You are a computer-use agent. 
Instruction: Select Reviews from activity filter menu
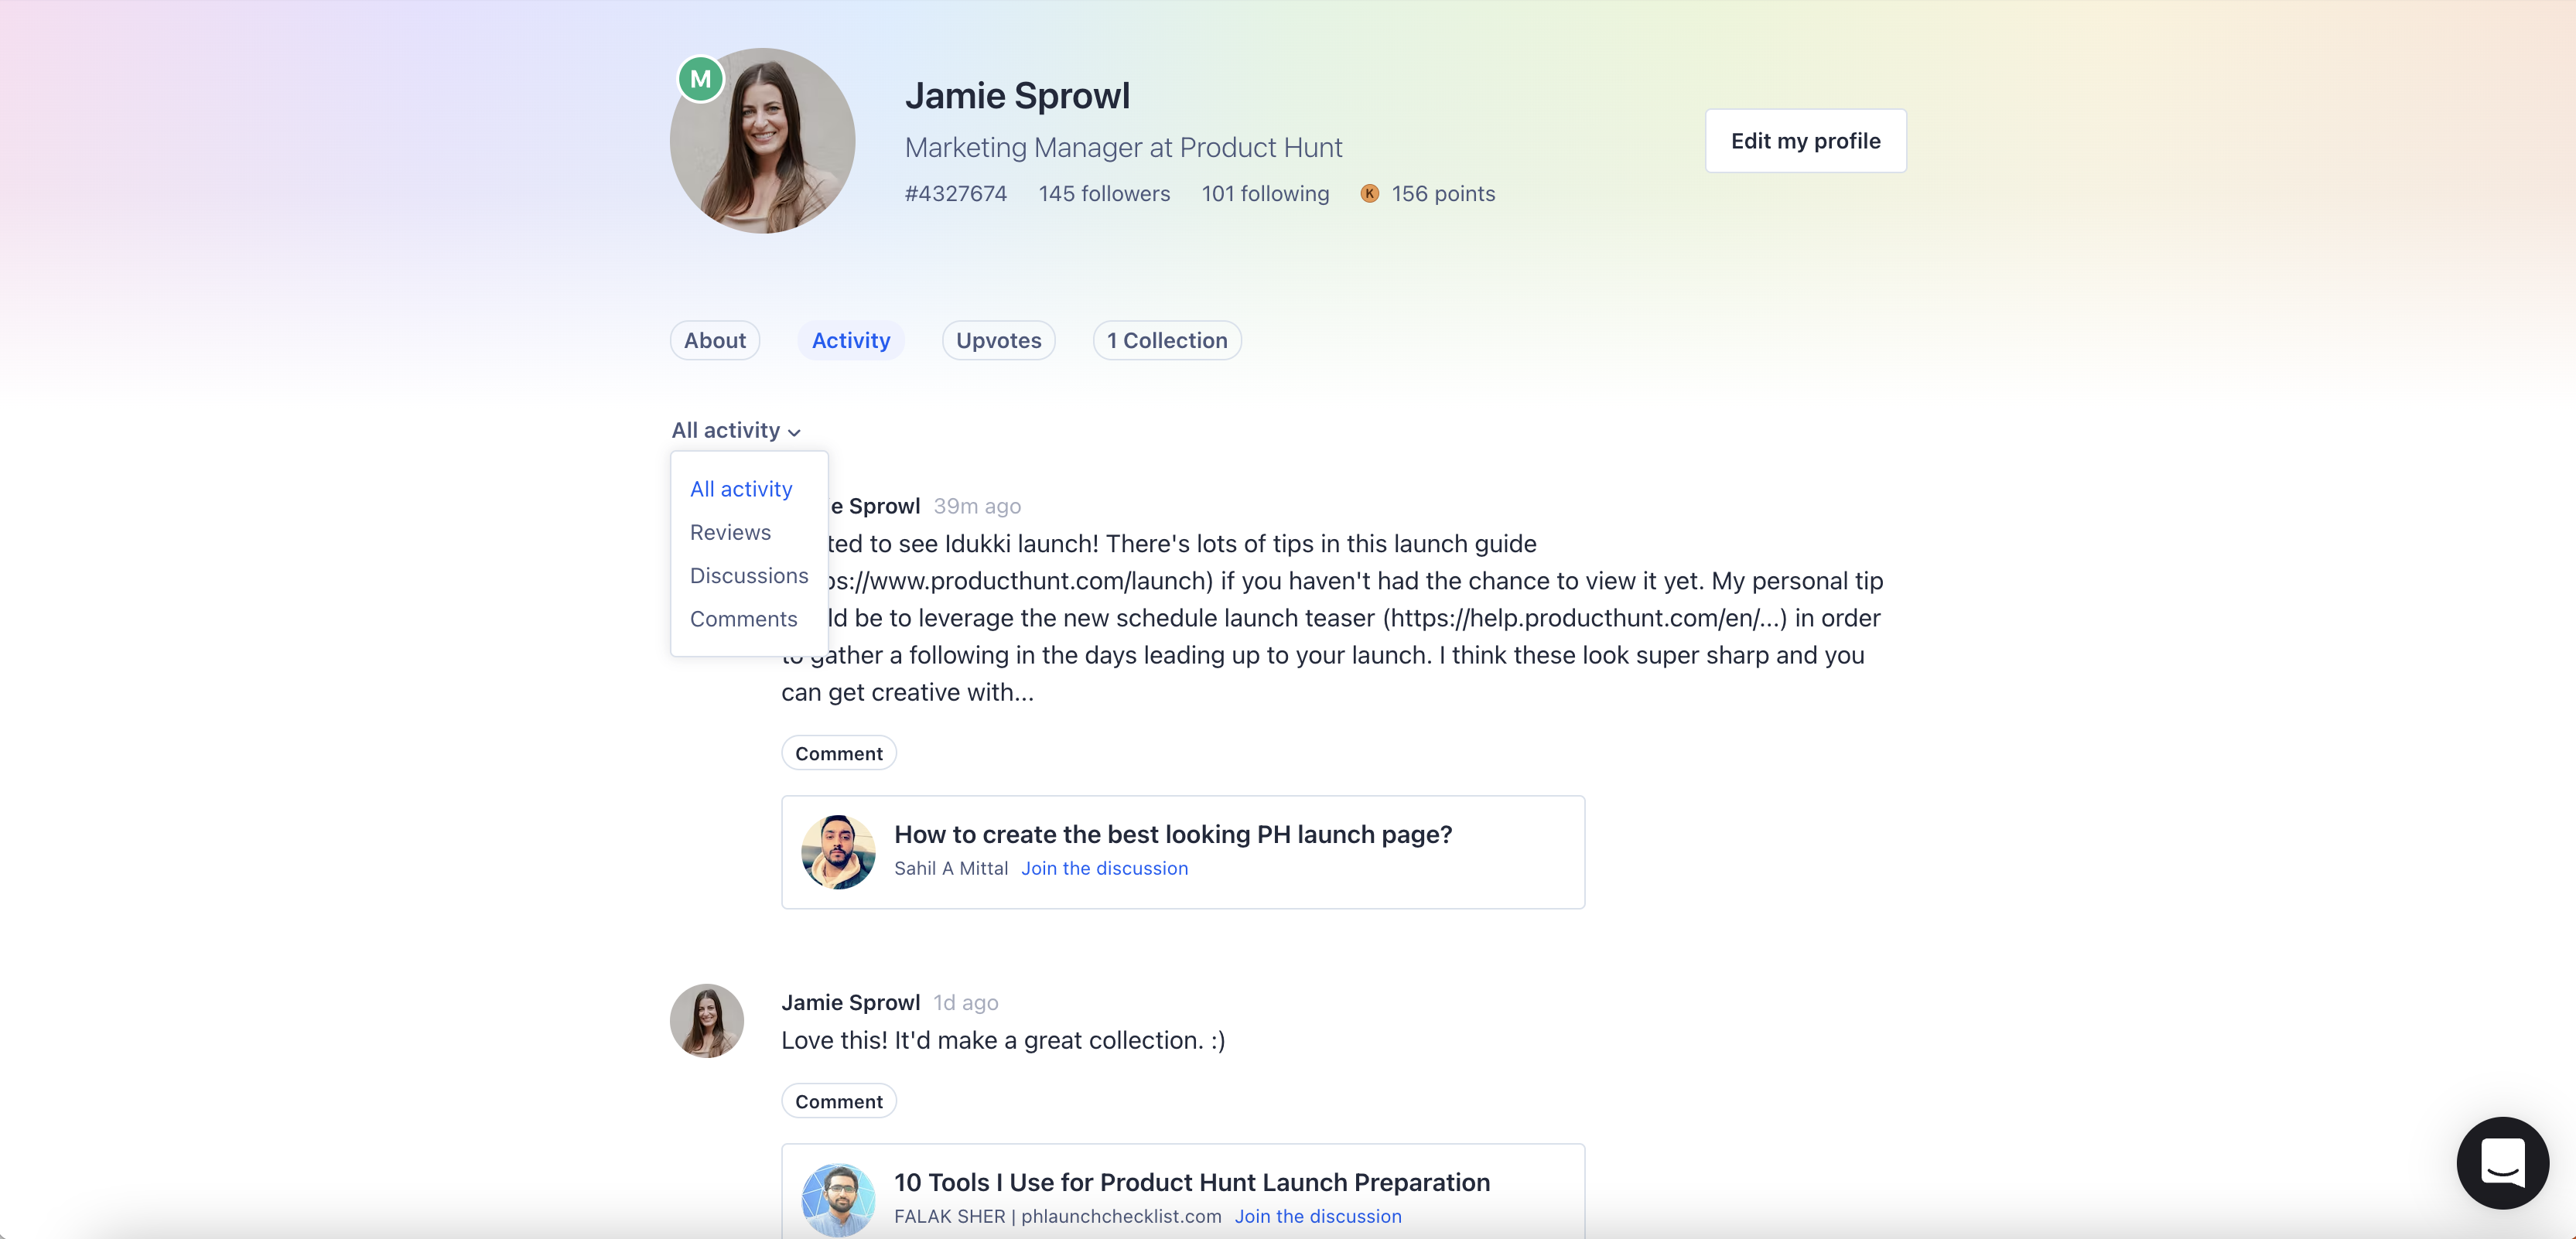tap(730, 533)
